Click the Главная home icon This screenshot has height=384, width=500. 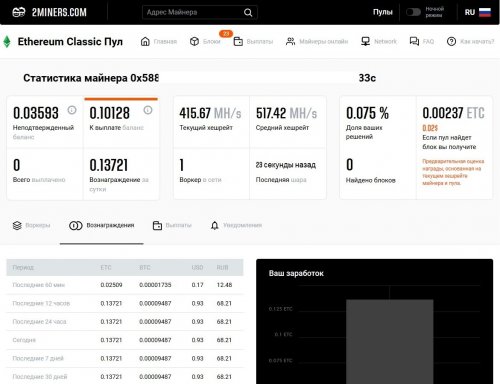click(145, 41)
